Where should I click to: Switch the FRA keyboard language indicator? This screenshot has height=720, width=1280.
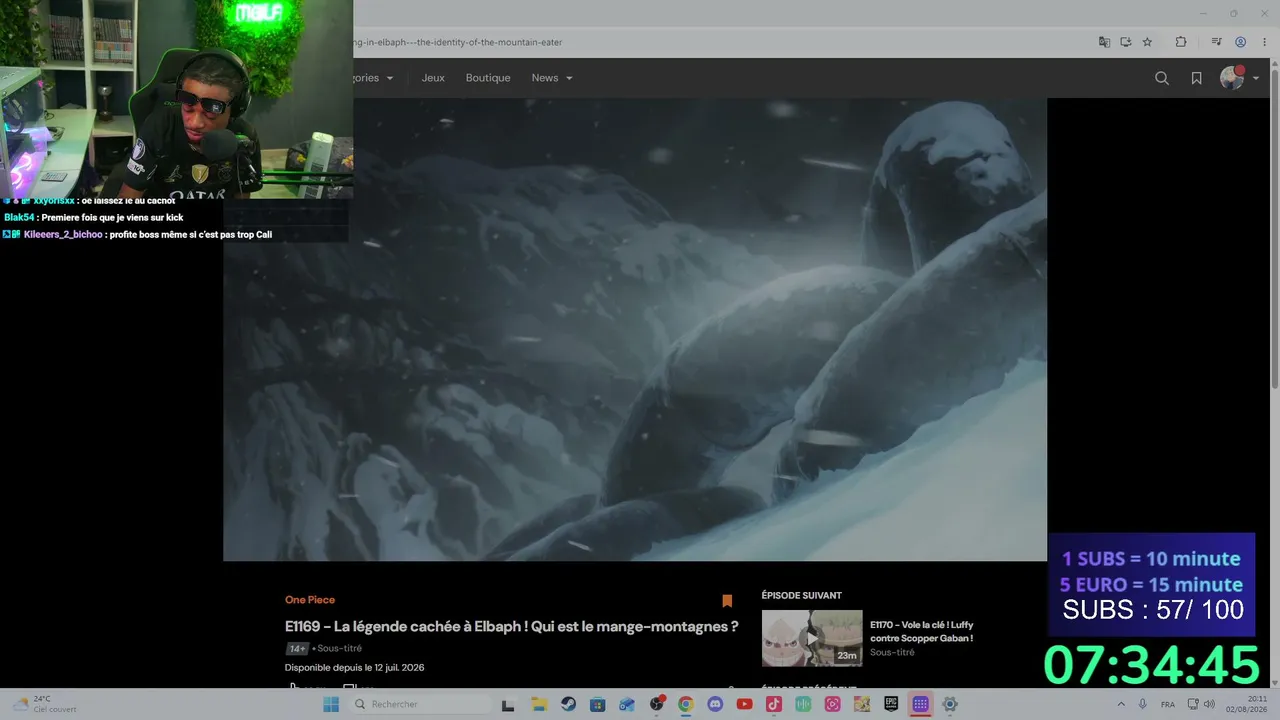click(1168, 704)
